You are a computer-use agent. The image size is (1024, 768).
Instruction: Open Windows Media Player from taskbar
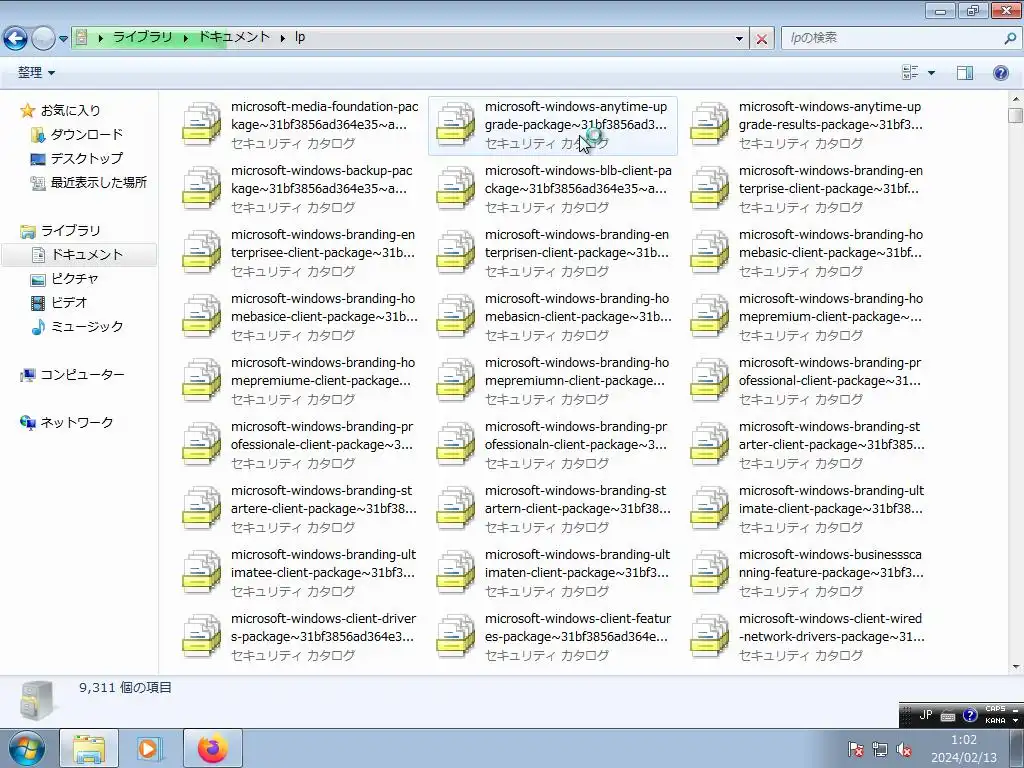pyautogui.click(x=150, y=748)
